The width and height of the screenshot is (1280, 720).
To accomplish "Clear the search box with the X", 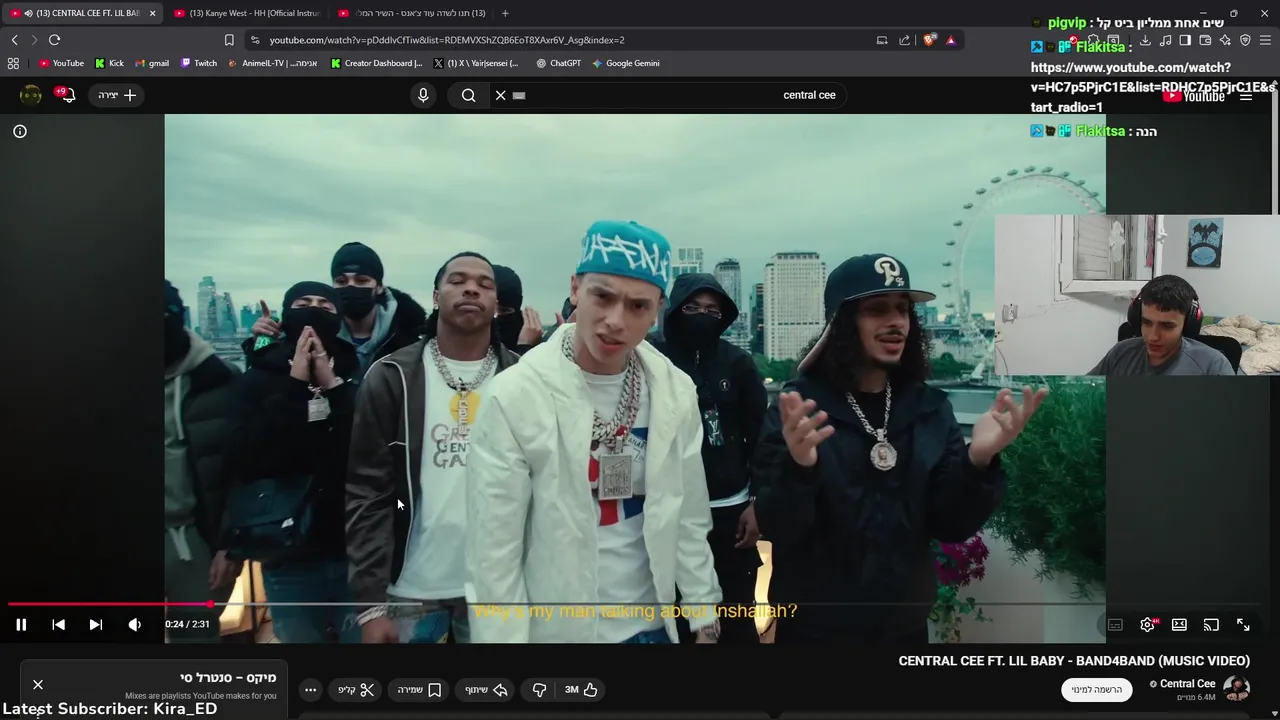I will pos(501,95).
